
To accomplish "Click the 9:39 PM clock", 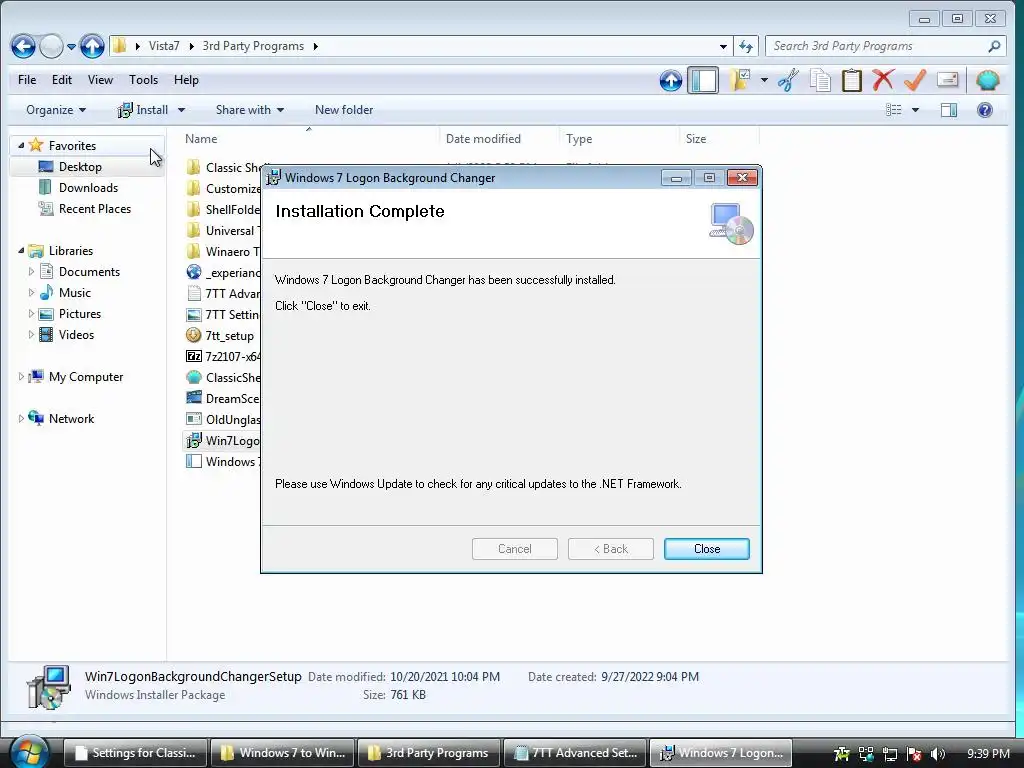I will point(987,753).
